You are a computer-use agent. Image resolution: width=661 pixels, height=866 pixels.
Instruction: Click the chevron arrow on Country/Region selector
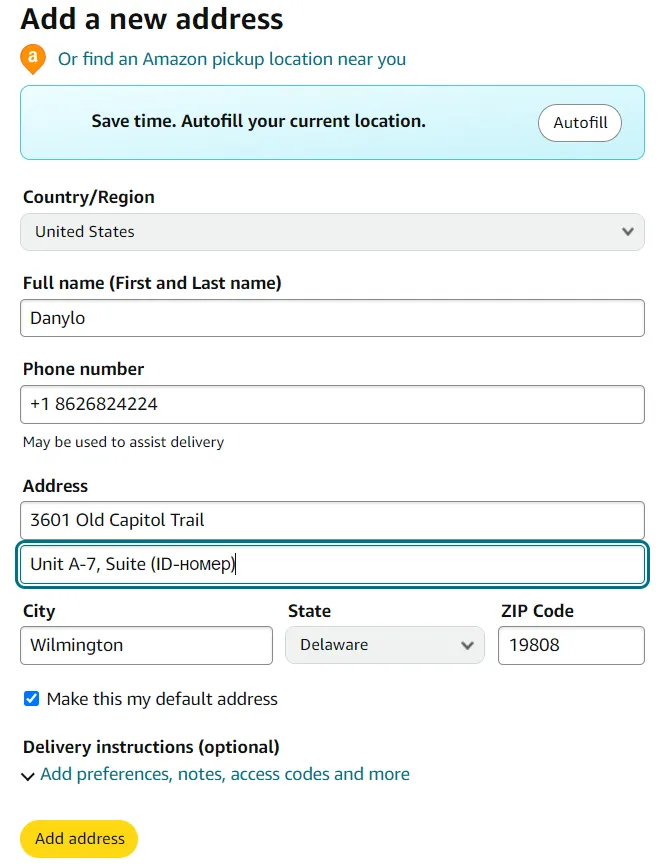coord(627,232)
